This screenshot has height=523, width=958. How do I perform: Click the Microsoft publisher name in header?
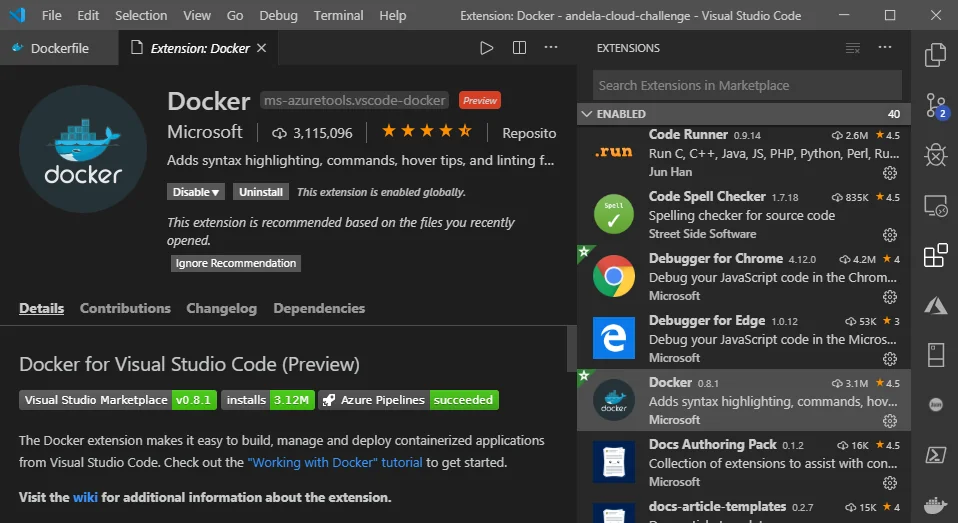click(x=205, y=132)
